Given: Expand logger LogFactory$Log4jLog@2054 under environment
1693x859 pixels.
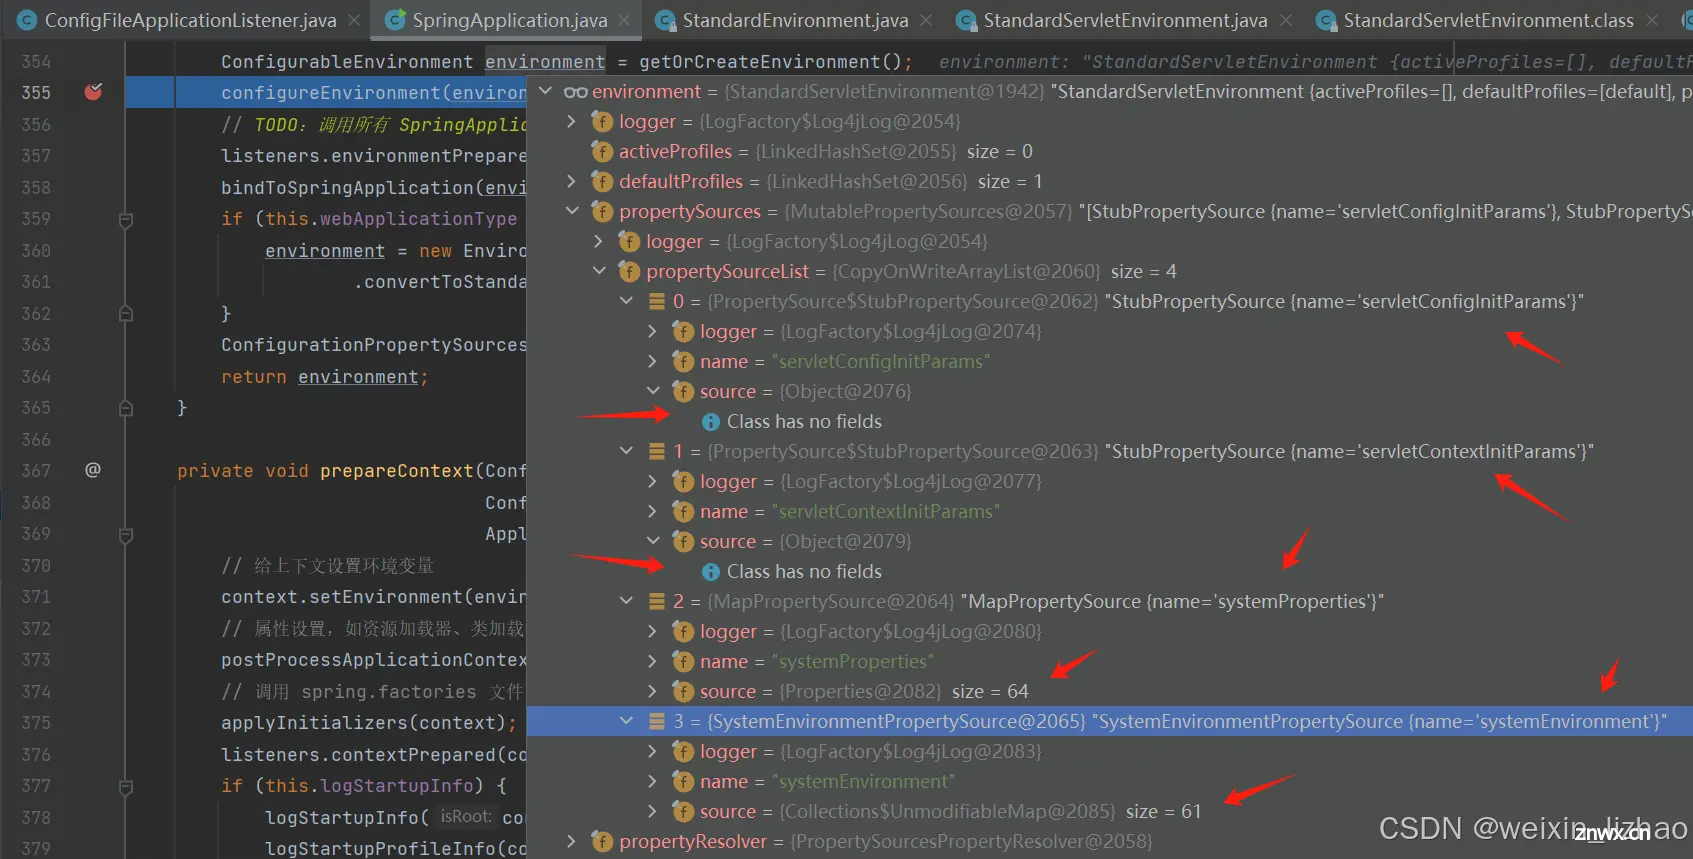Looking at the screenshot, I should click(x=572, y=121).
